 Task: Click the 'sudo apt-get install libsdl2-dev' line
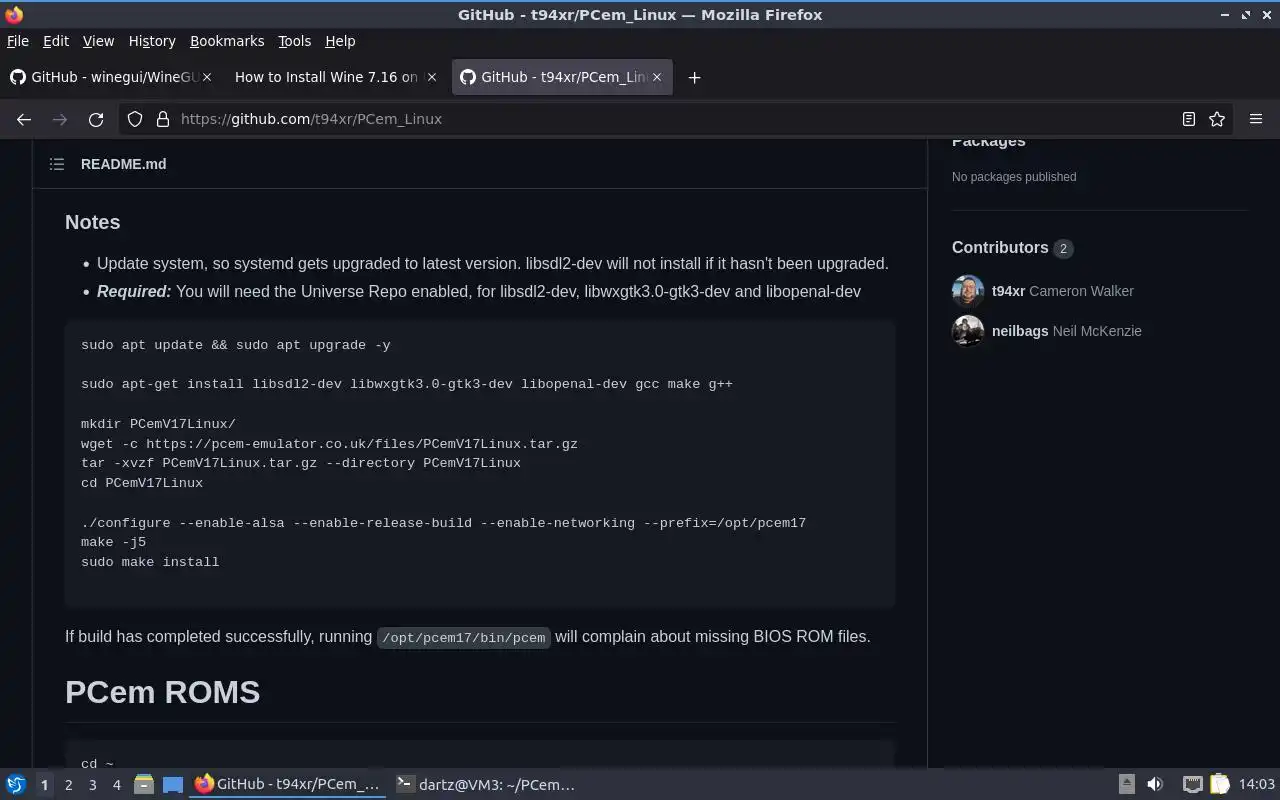(x=407, y=384)
